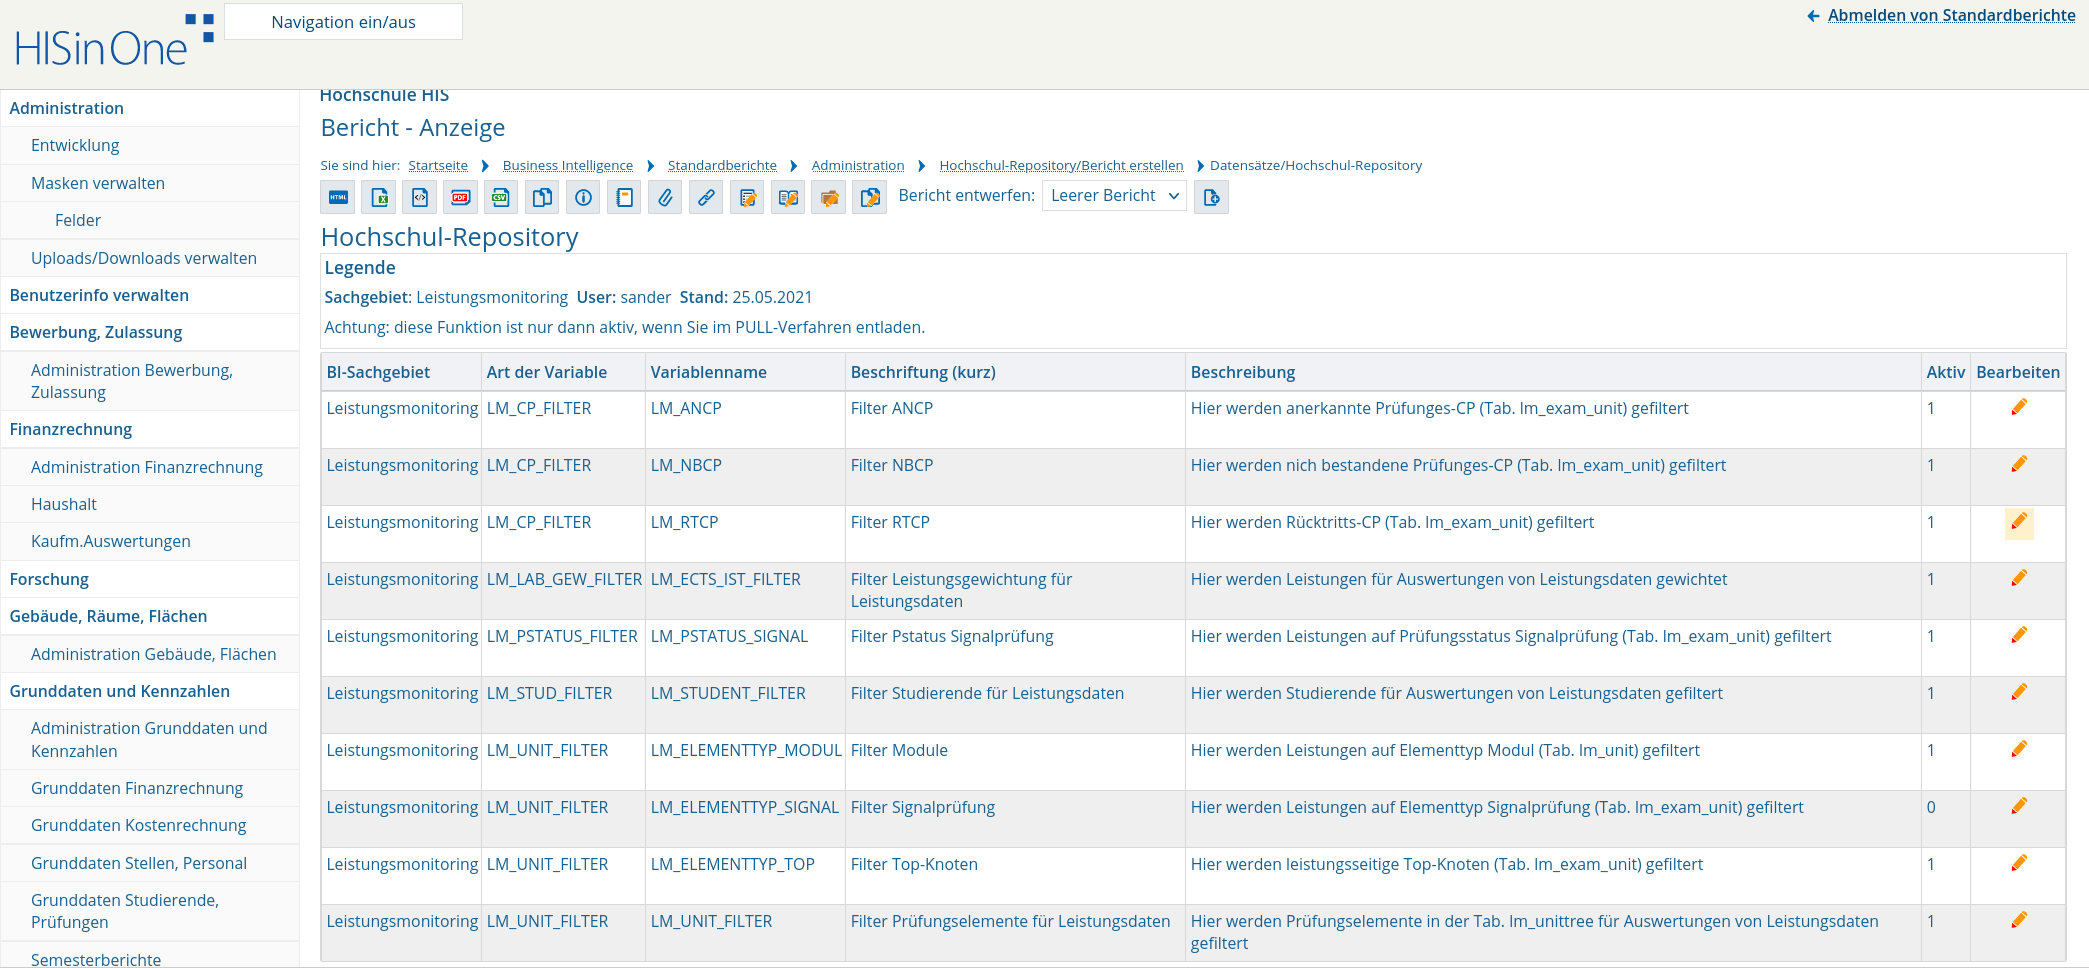Edit the LM_UNIT_FILTER variable row via pencil
Viewport: 2089px width, 968px height.
pyautogui.click(x=2019, y=920)
